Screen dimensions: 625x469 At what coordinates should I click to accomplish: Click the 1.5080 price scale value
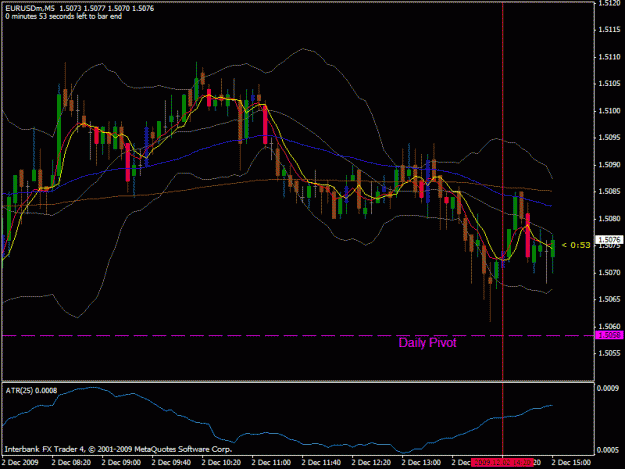coord(609,219)
